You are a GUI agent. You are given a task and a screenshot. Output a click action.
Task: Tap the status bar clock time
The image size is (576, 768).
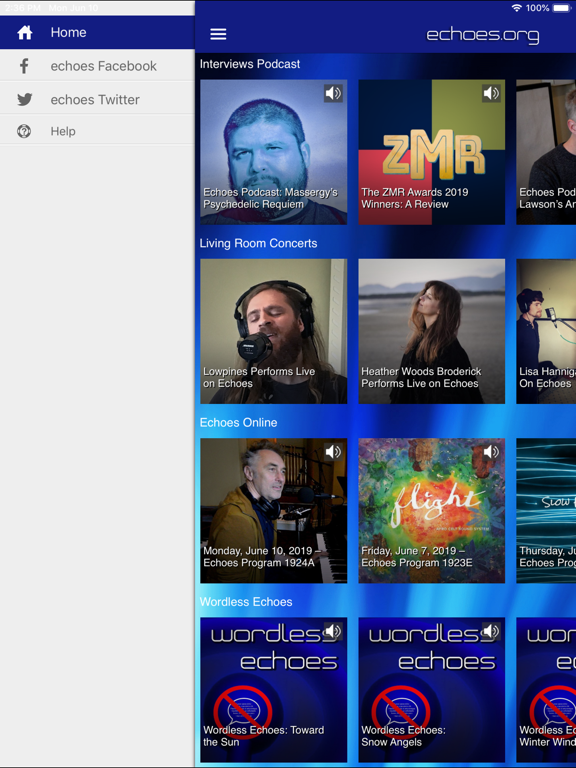pos(23,8)
